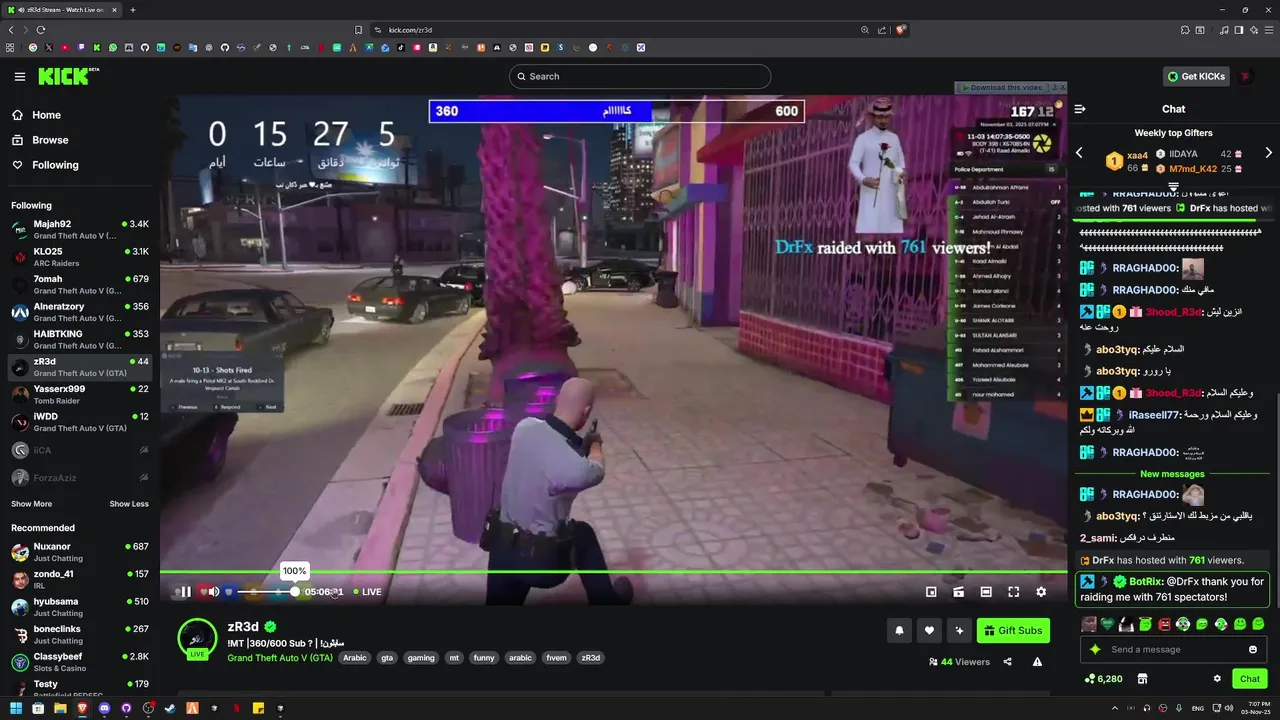Image resolution: width=1280 pixels, height=720 pixels.
Task: Close the Download this video overlay
Action: 1062,88
